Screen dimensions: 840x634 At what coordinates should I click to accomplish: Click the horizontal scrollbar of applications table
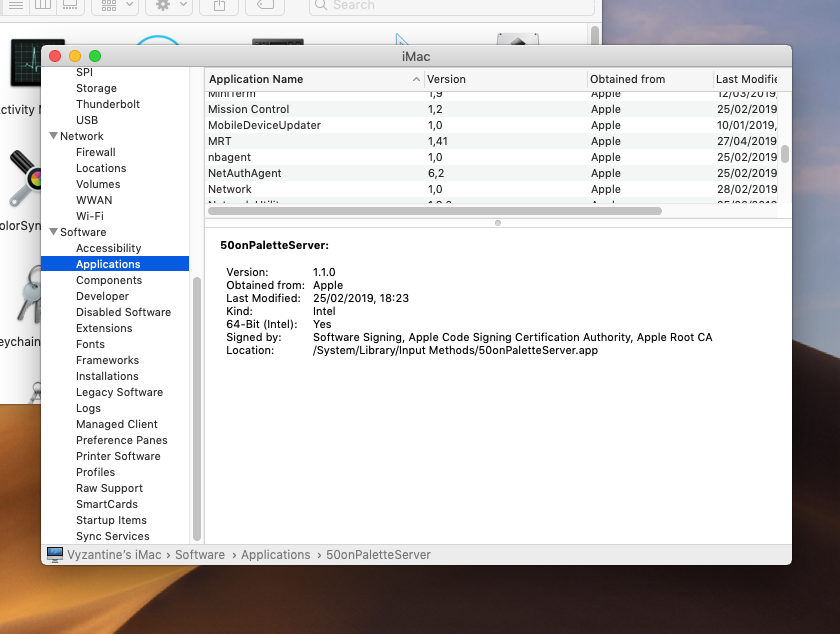[x=435, y=211]
